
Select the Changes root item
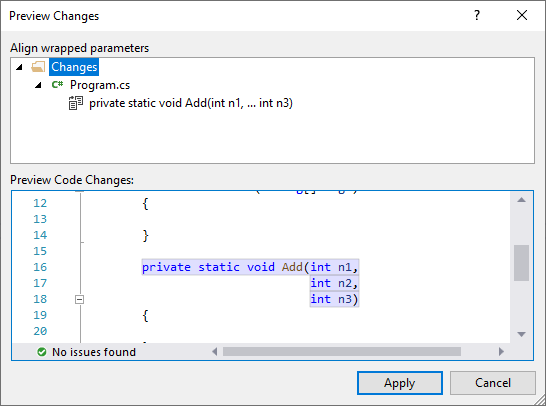74,67
